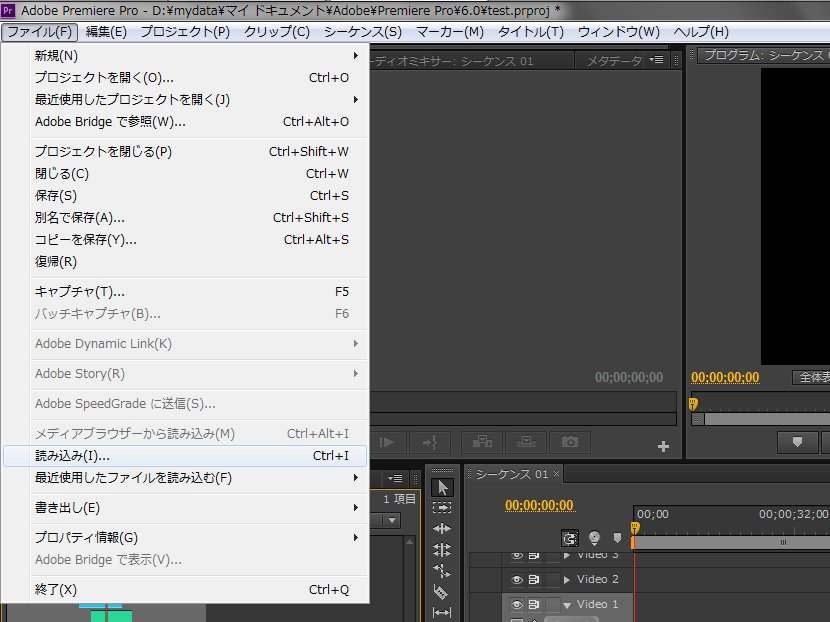Viewport: 830px width, 622px height.
Task: Toggle track lock box on Video 3
Action: tap(552, 555)
